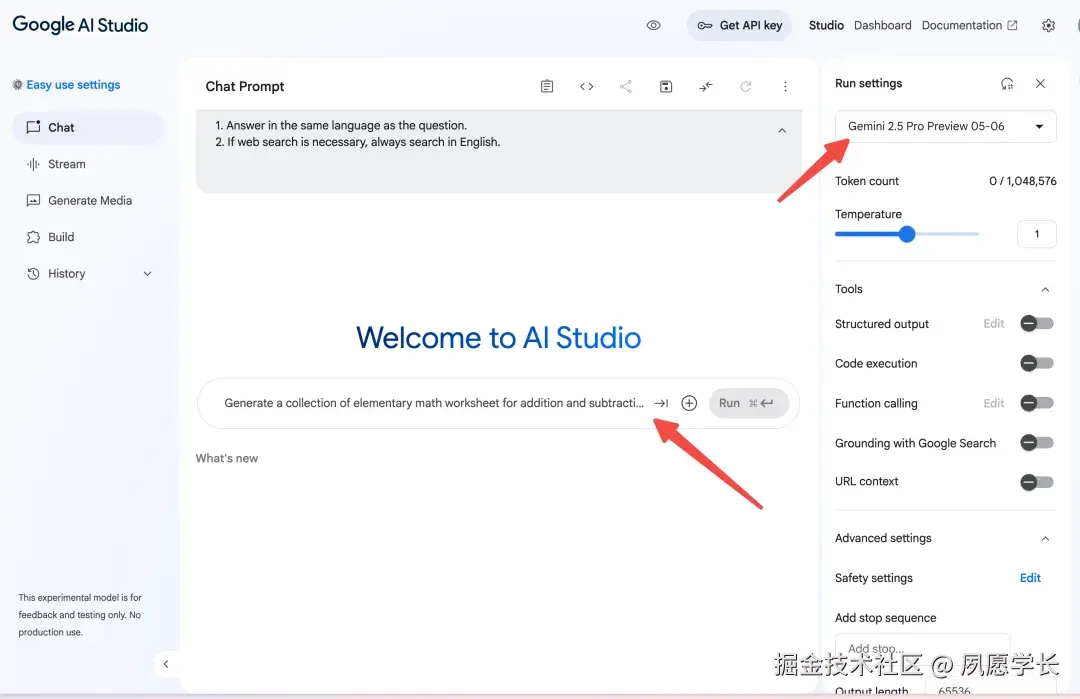Viewport: 1080px width, 699px height.
Task: Click the Get API key button
Action: pos(740,25)
